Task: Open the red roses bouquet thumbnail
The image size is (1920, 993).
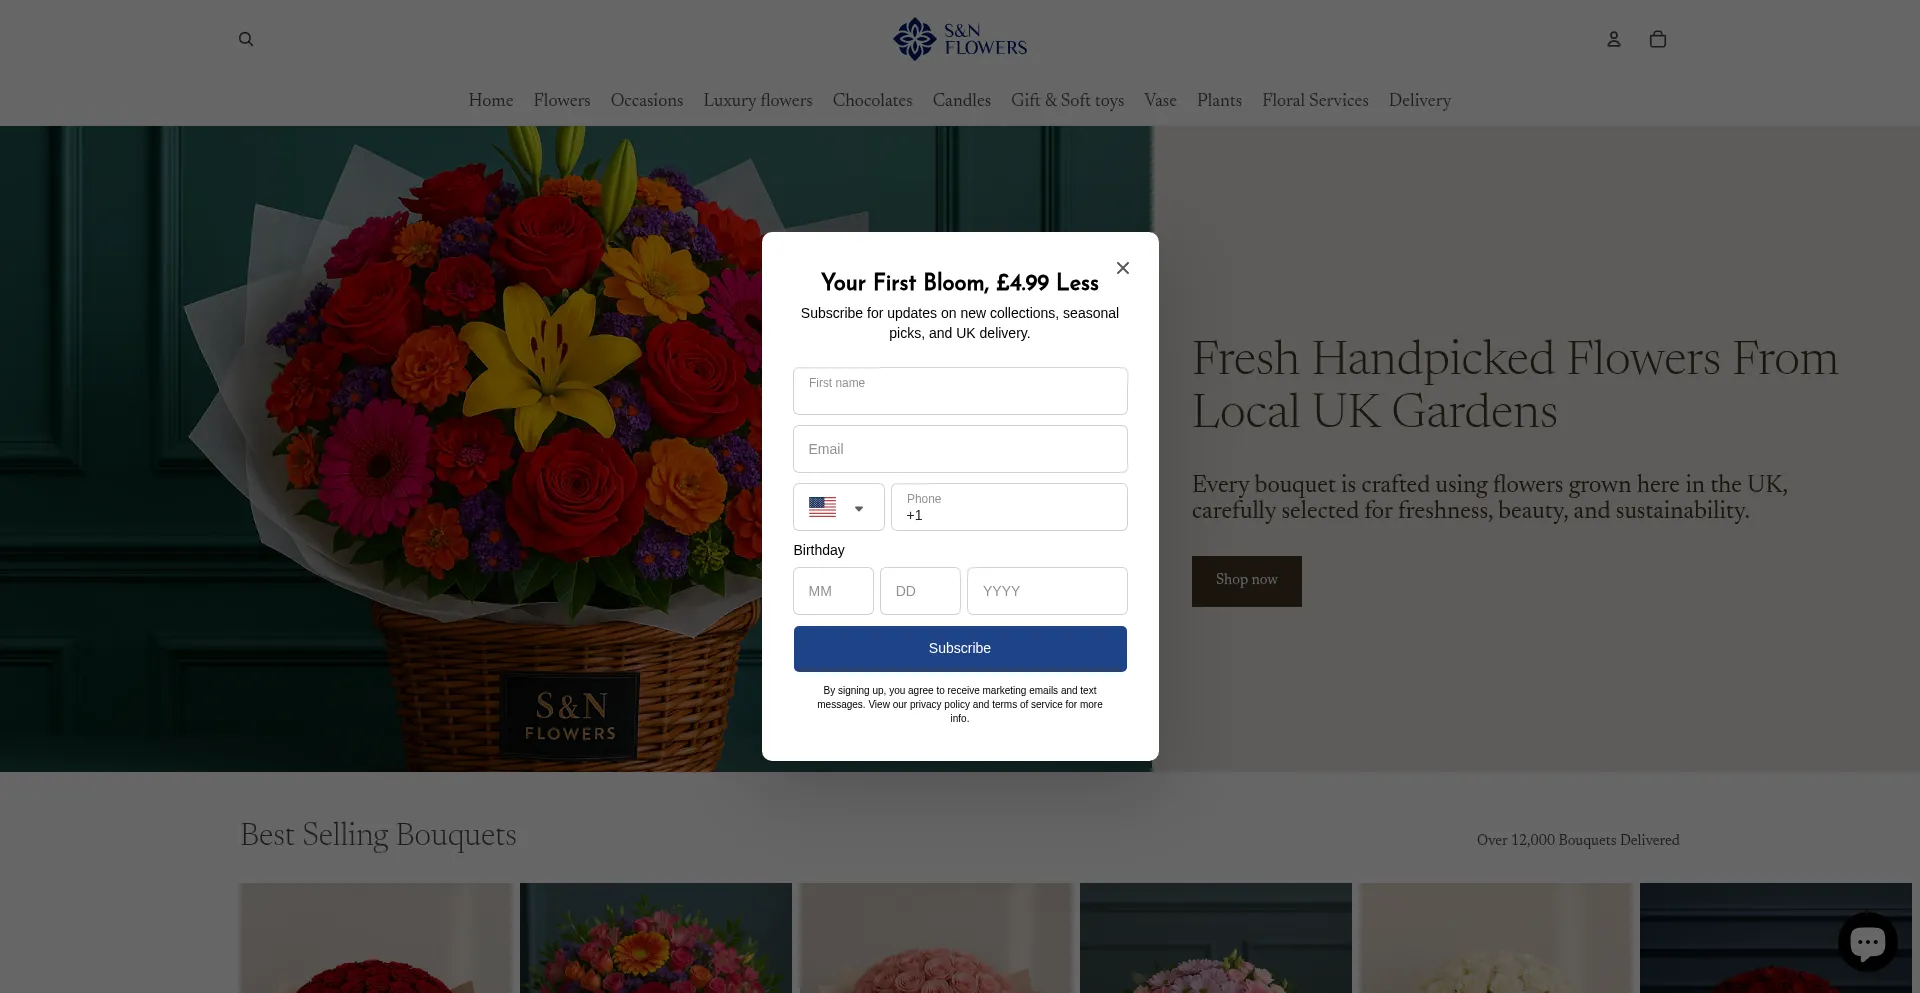Action: [376, 938]
